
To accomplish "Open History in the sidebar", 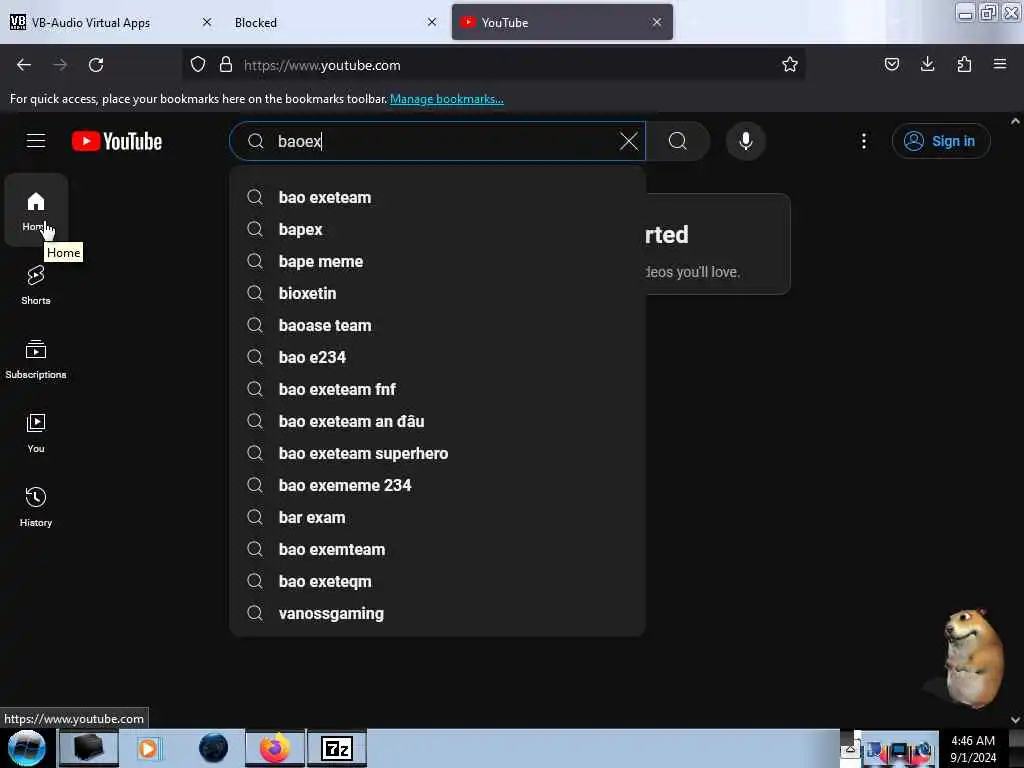I will tap(36, 507).
